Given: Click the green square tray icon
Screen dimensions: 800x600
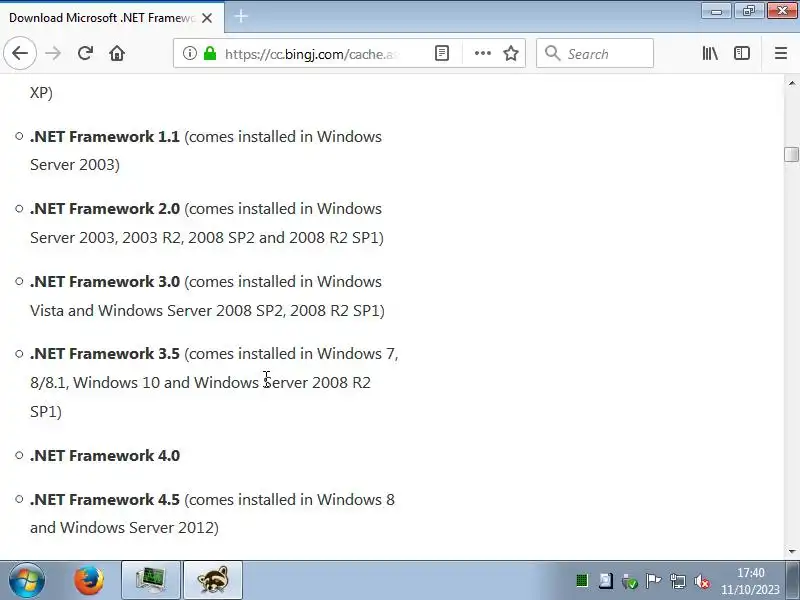Looking at the screenshot, I should (x=582, y=581).
